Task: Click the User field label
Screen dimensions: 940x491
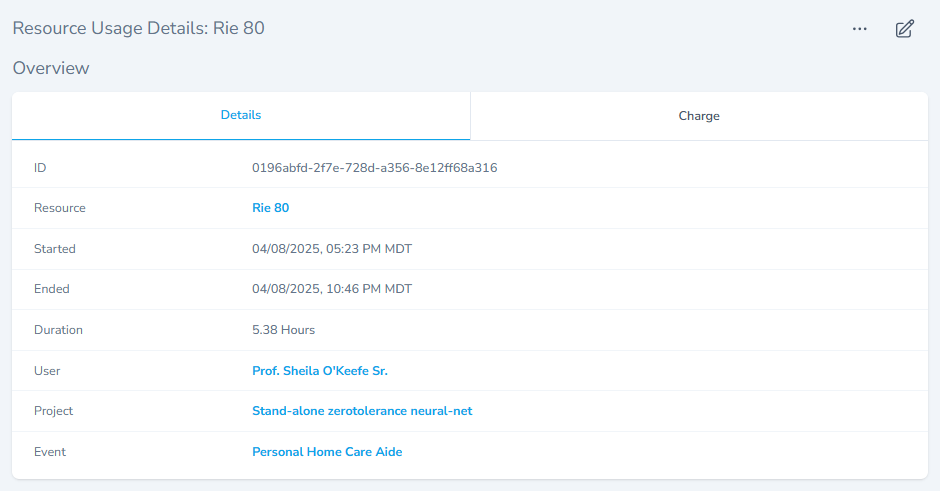Action: (47, 371)
